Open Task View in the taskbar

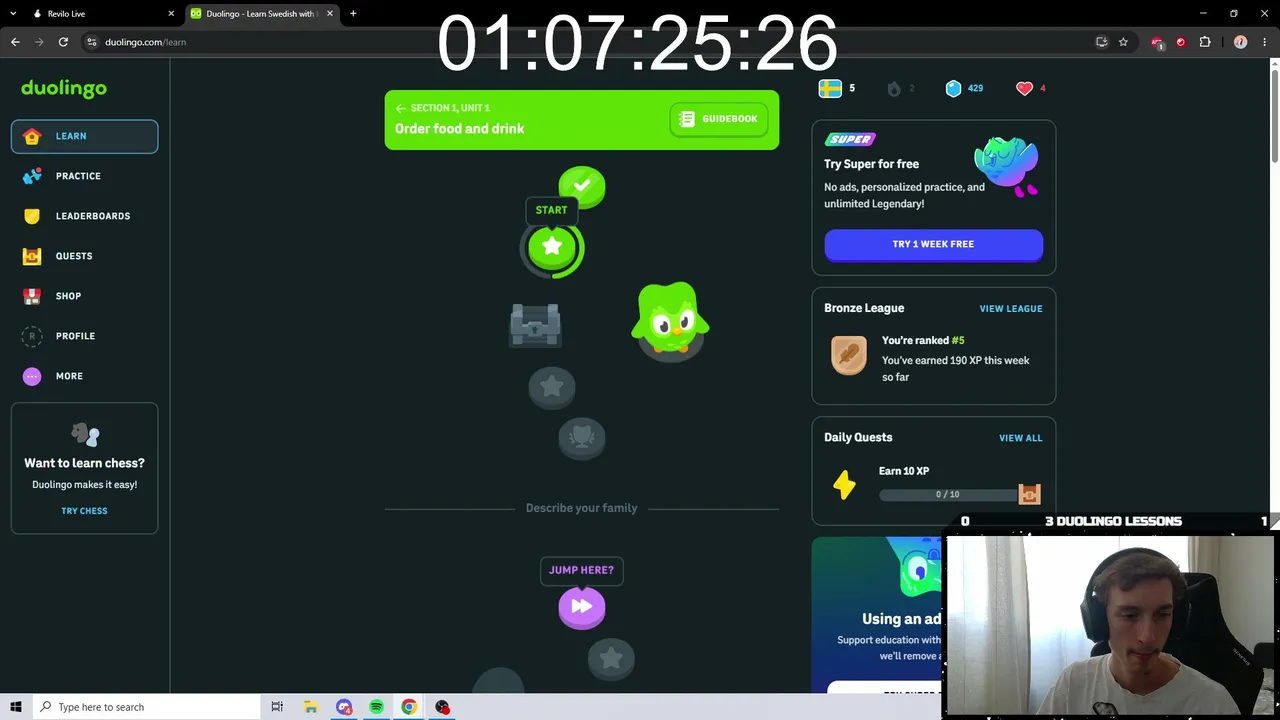[277, 707]
